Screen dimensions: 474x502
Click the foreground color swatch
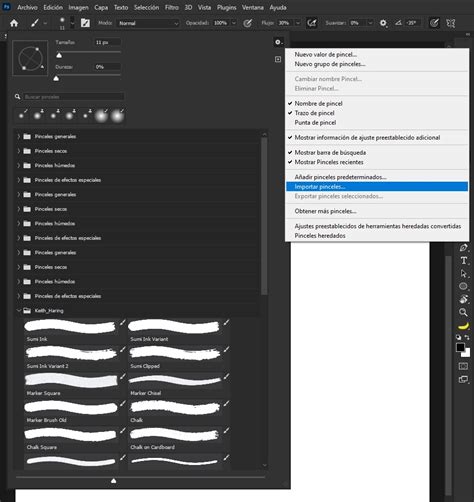click(x=460, y=347)
